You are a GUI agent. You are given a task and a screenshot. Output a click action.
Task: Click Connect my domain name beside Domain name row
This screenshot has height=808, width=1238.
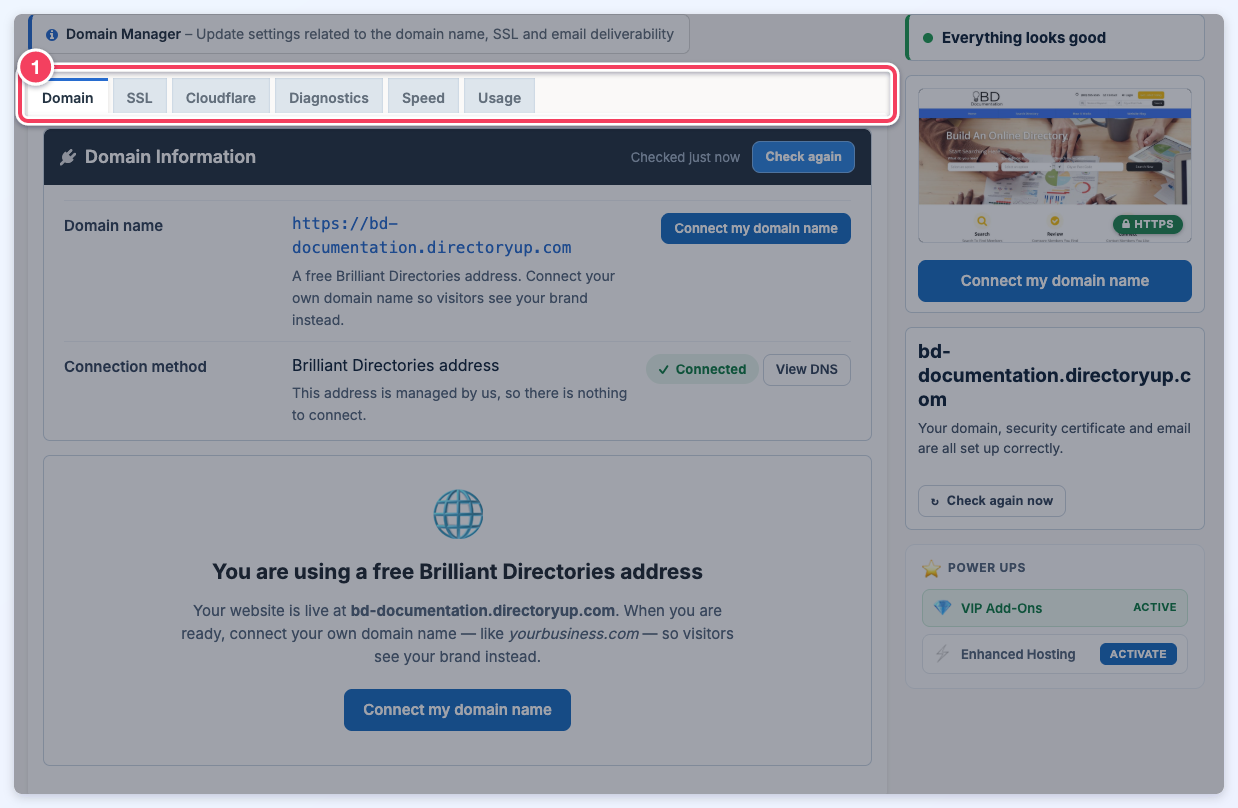756,228
